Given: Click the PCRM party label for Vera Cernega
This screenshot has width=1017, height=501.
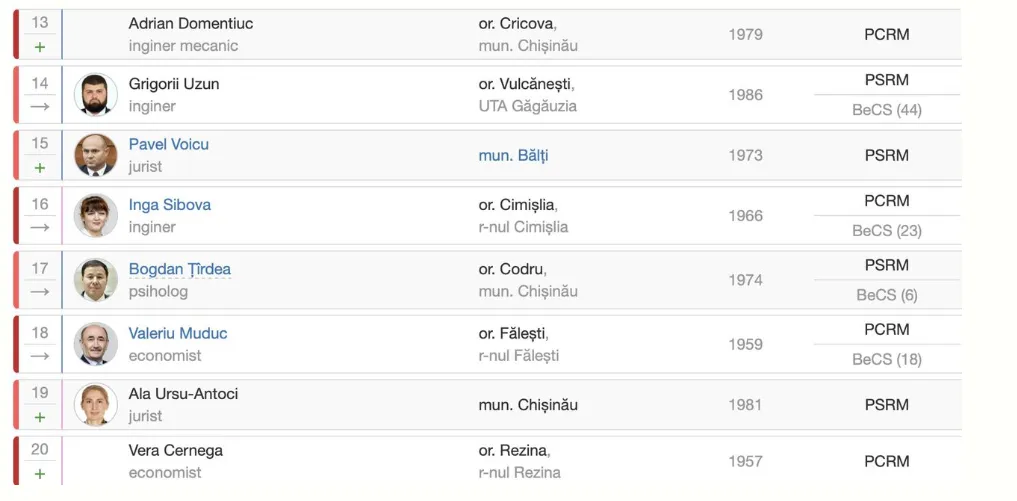Looking at the screenshot, I should (x=887, y=461).
